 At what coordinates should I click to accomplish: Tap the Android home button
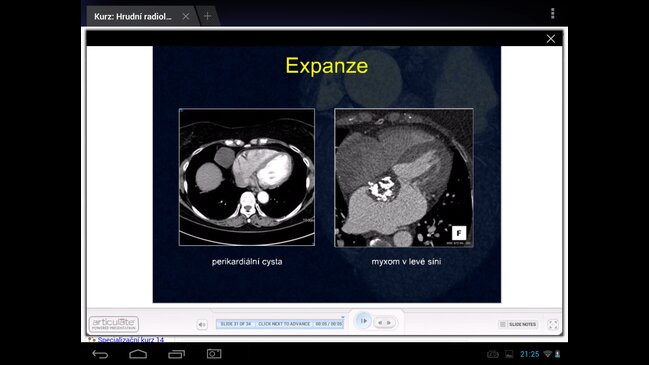[x=138, y=354]
